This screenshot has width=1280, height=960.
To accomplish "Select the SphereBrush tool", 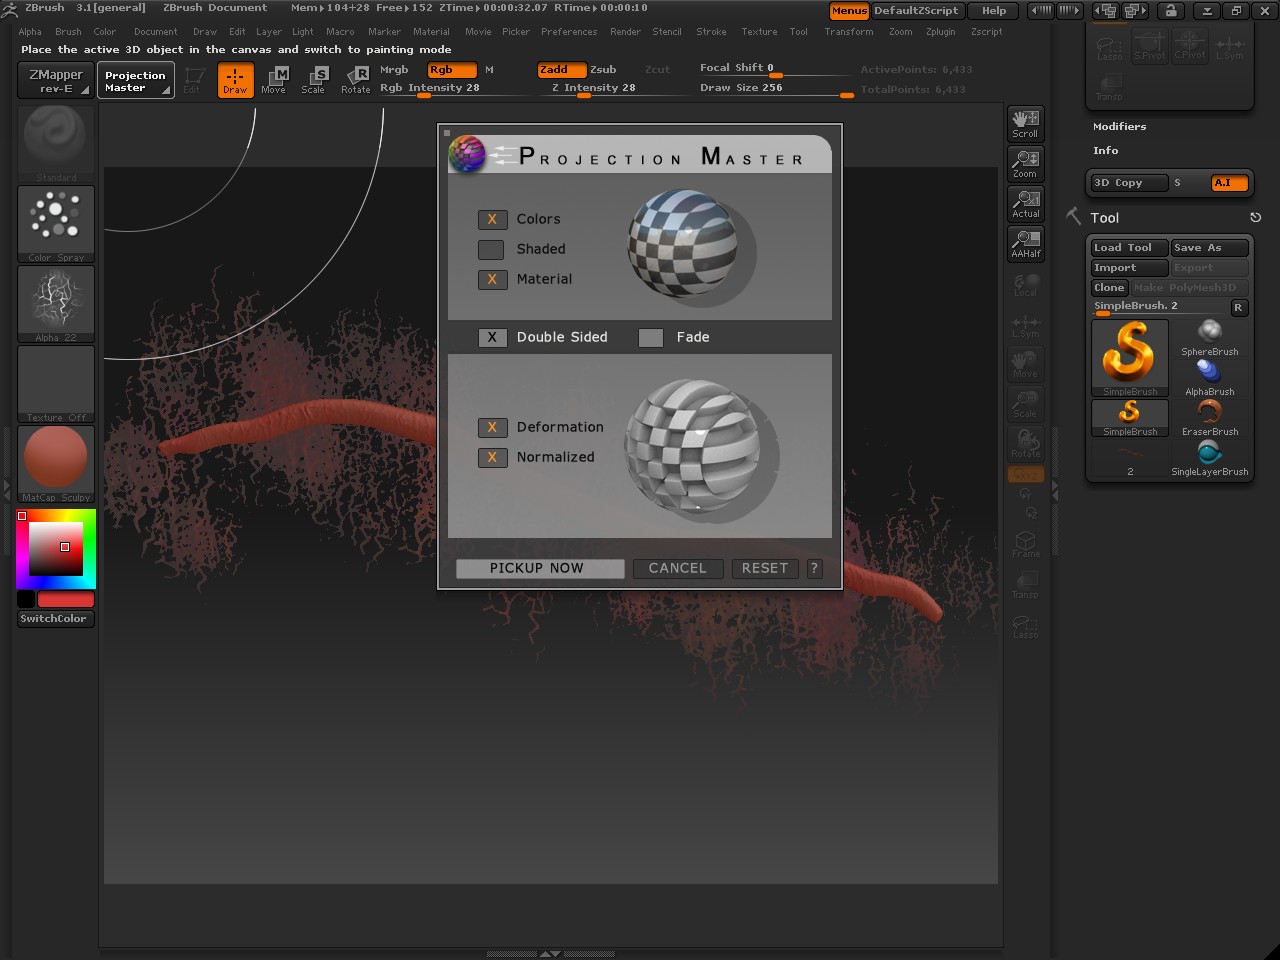I will [x=1209, y=337].
